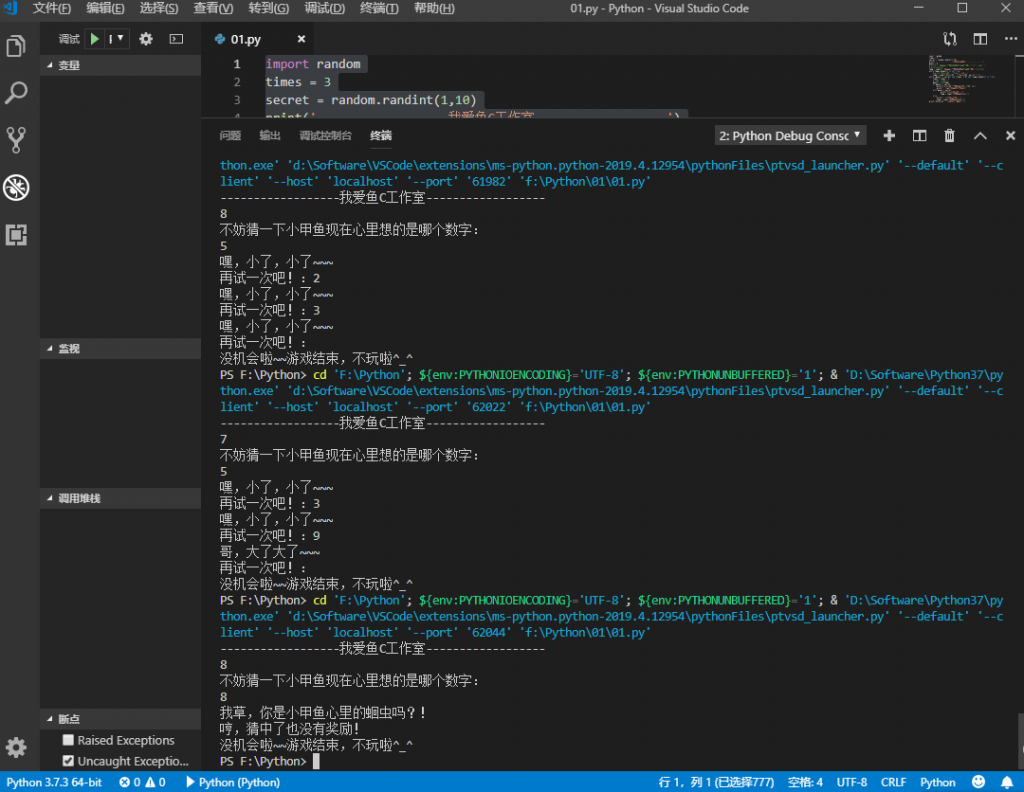This screenshot has width=1024, height=792.
Task: Toggle Uncaught Exceptions breakpoint checkbox
Action: [68, 761]
